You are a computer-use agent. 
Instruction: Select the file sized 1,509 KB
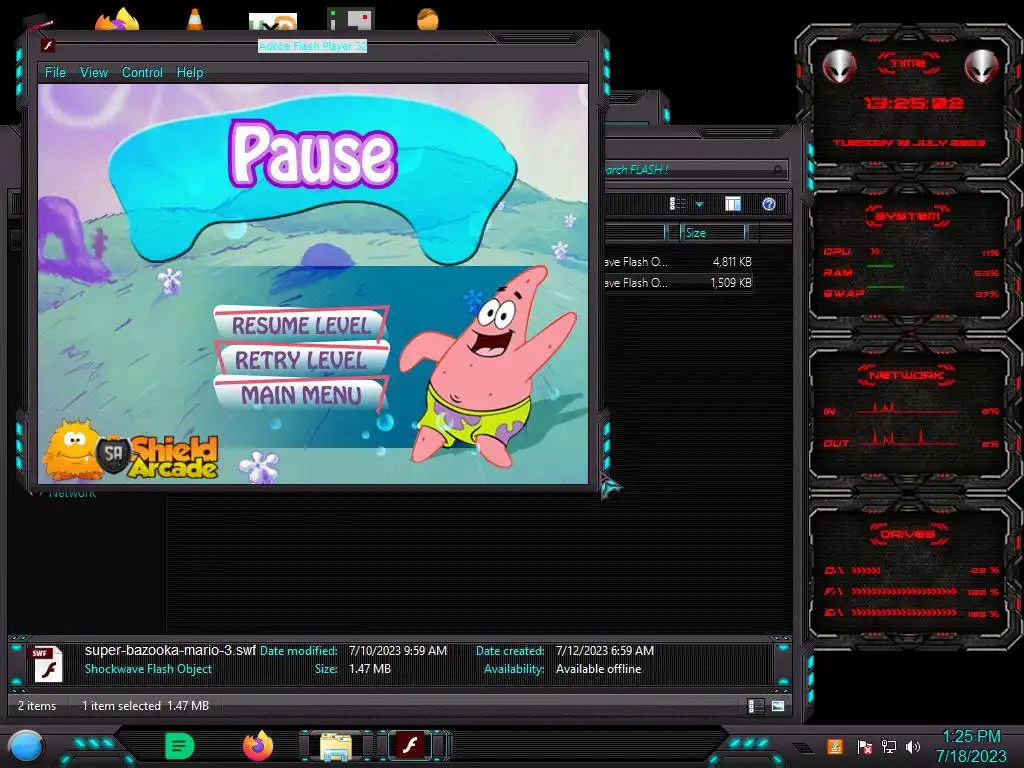678,283
